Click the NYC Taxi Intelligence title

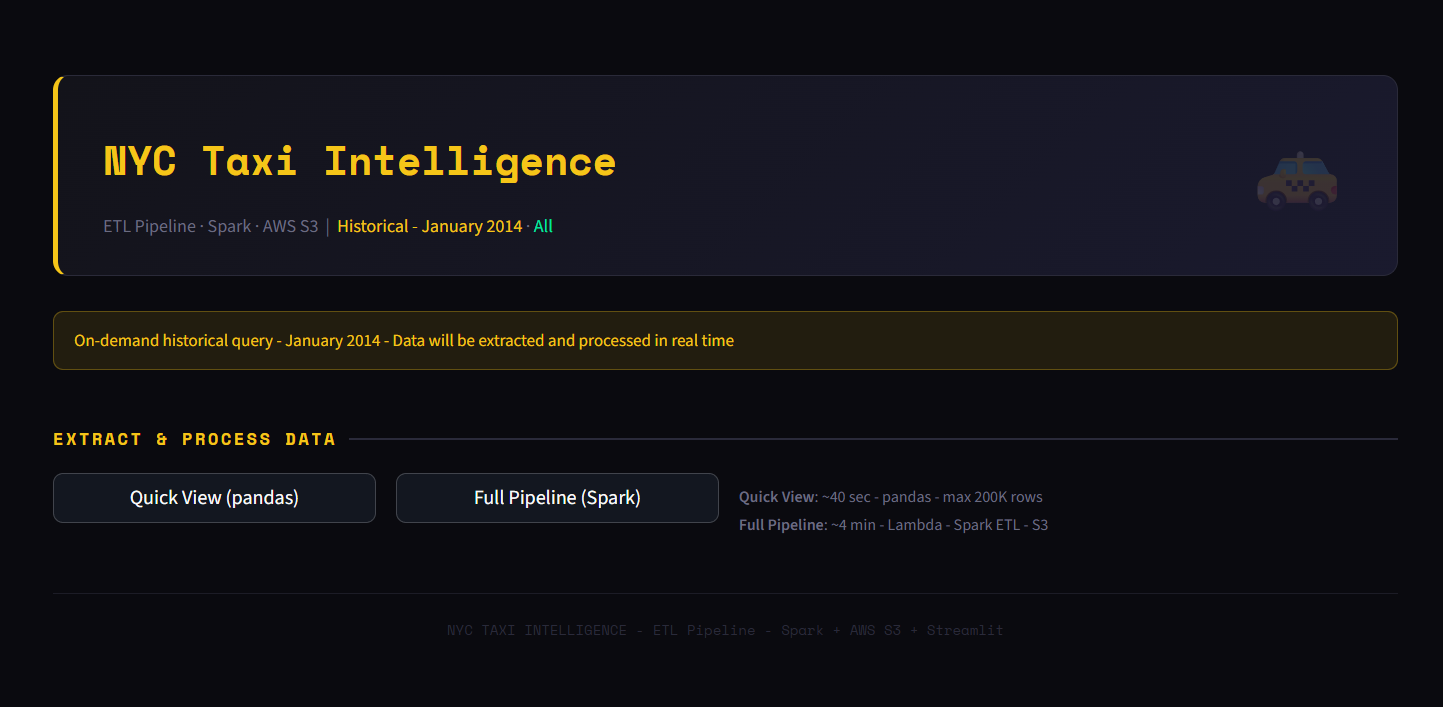click(360, 162)
